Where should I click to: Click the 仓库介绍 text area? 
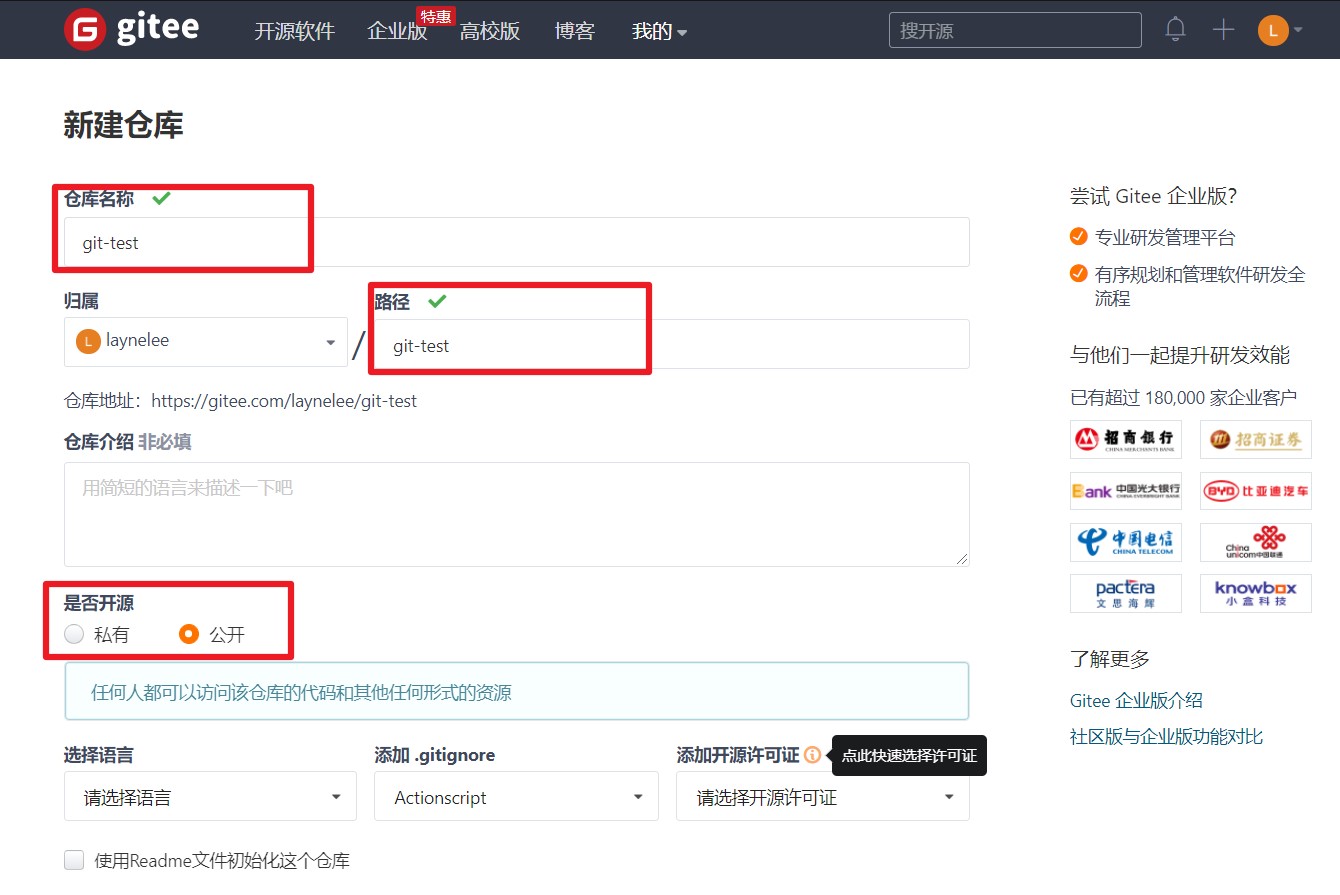tap(517, 514)
